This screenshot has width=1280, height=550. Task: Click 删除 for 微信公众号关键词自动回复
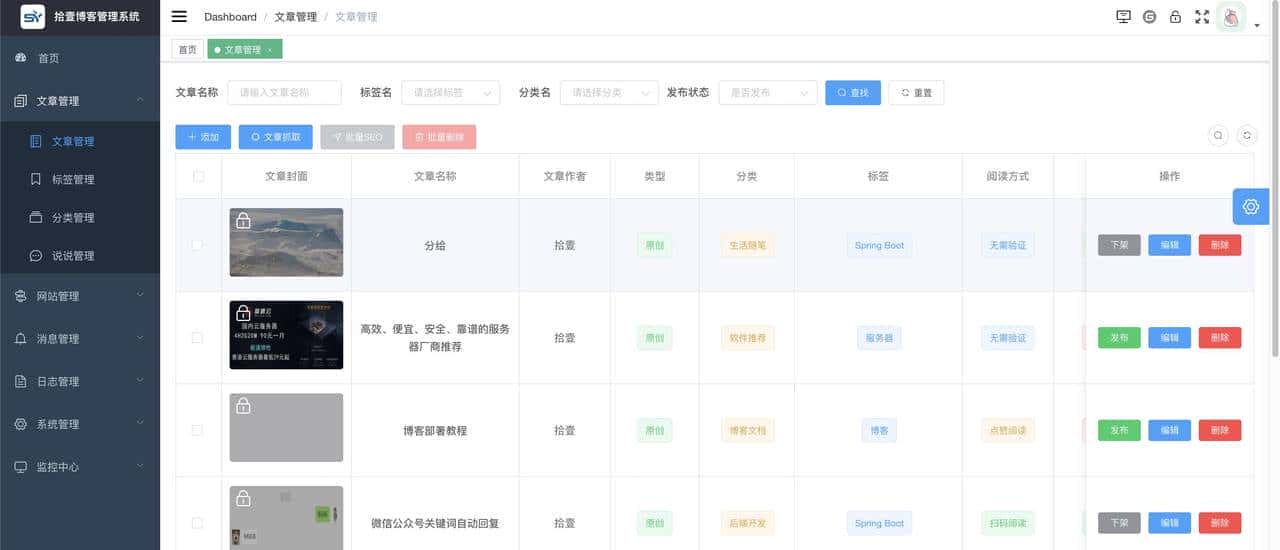1220,523
